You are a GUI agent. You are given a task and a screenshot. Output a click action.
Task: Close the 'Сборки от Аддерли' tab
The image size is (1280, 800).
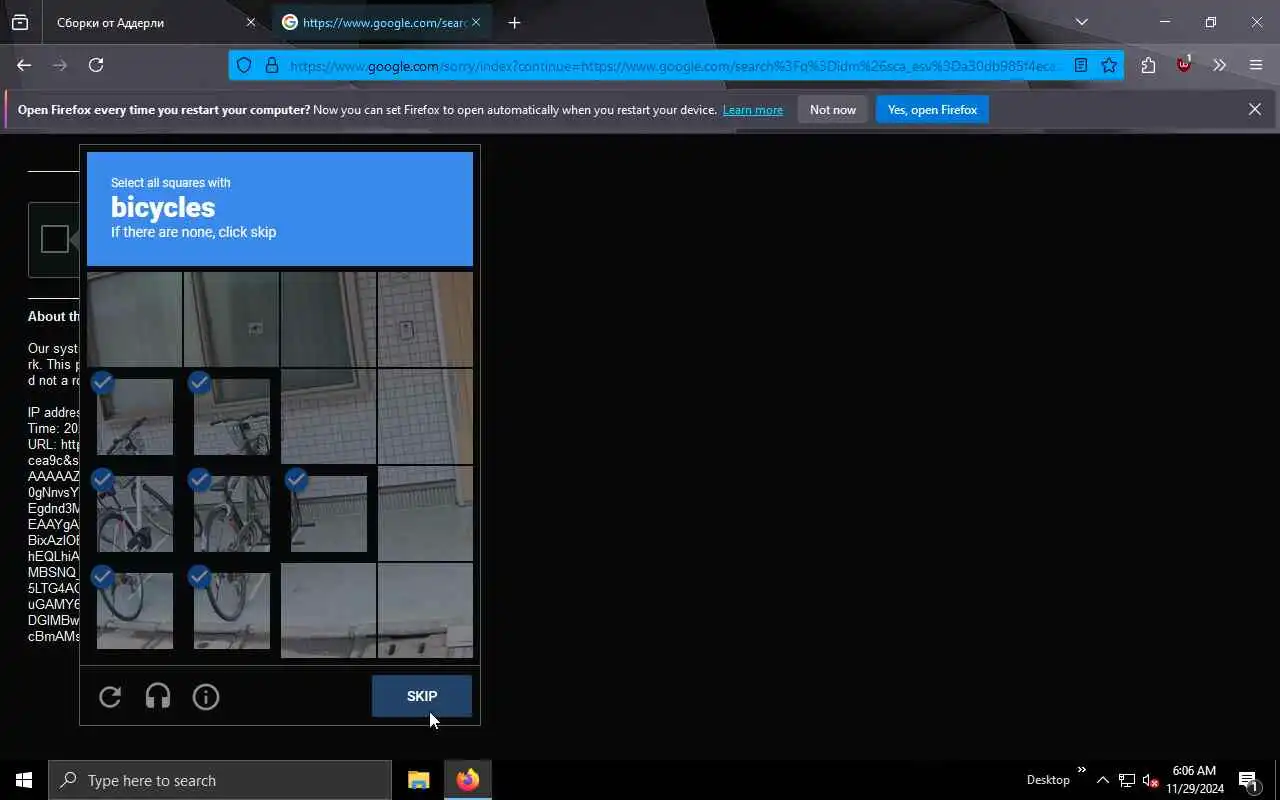pos(251,22)
